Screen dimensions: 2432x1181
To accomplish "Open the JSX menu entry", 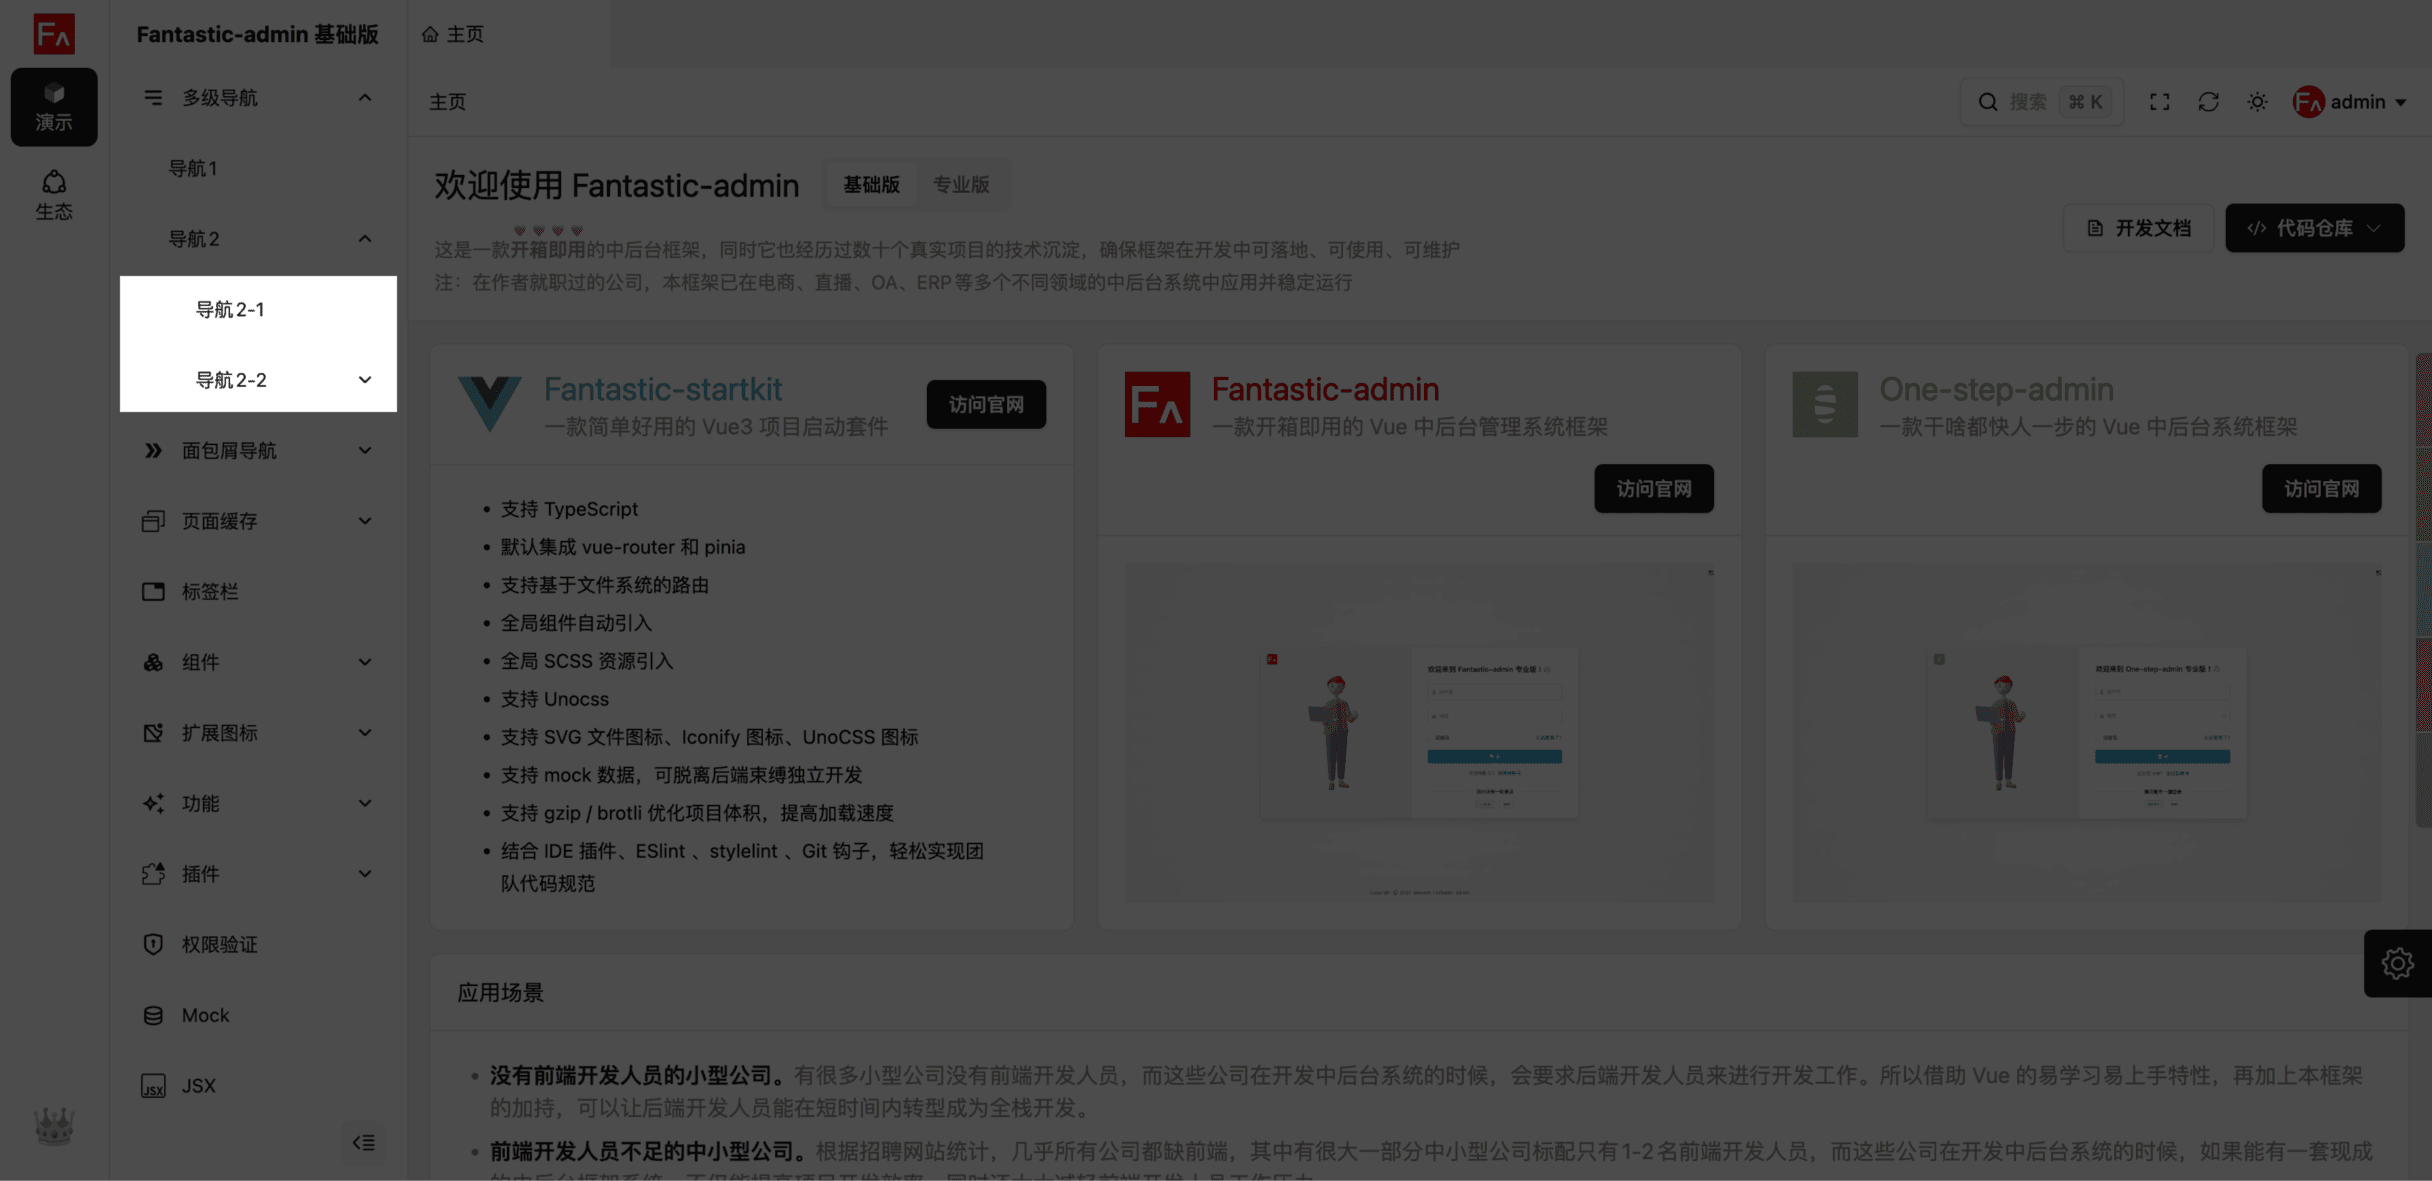I will pos(258,1085).
